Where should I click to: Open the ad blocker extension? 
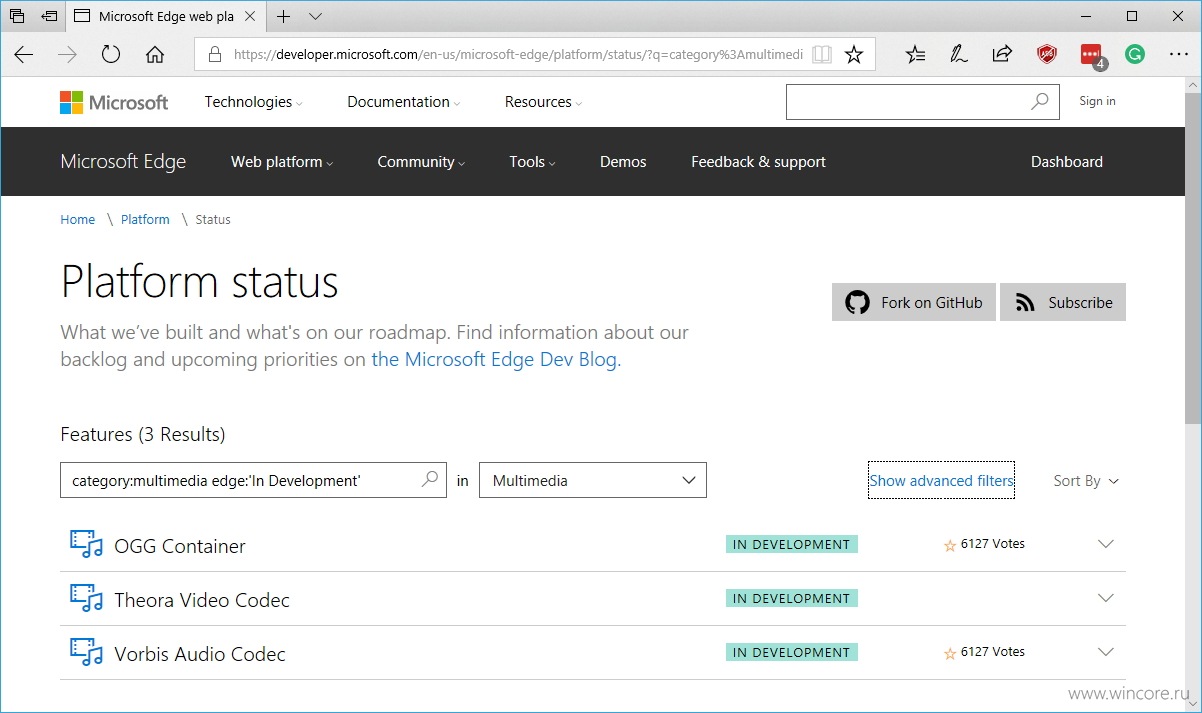click(x=1046, y=55)
